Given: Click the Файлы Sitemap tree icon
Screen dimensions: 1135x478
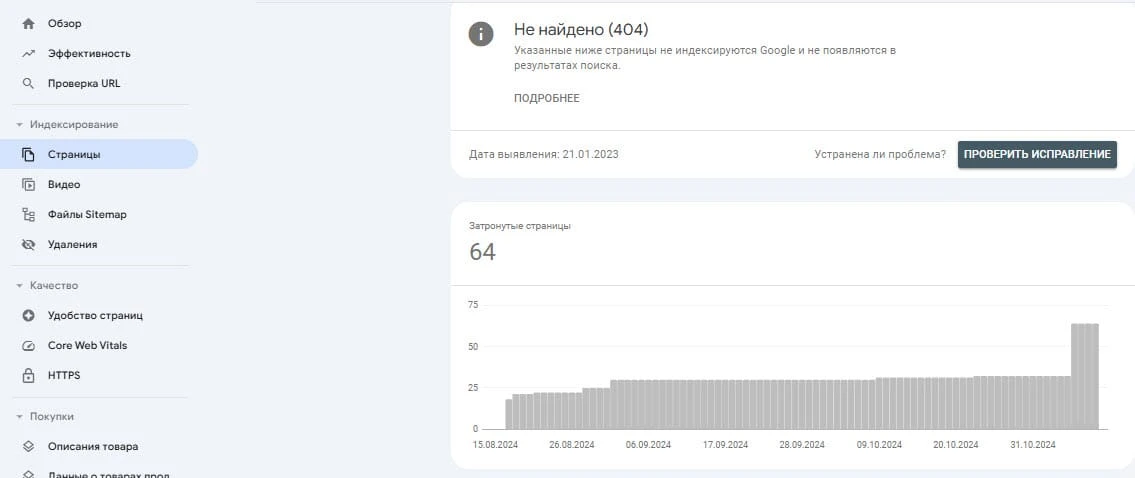Looking at the screenshot, I should pyautogui.click(x=28, y=214).
